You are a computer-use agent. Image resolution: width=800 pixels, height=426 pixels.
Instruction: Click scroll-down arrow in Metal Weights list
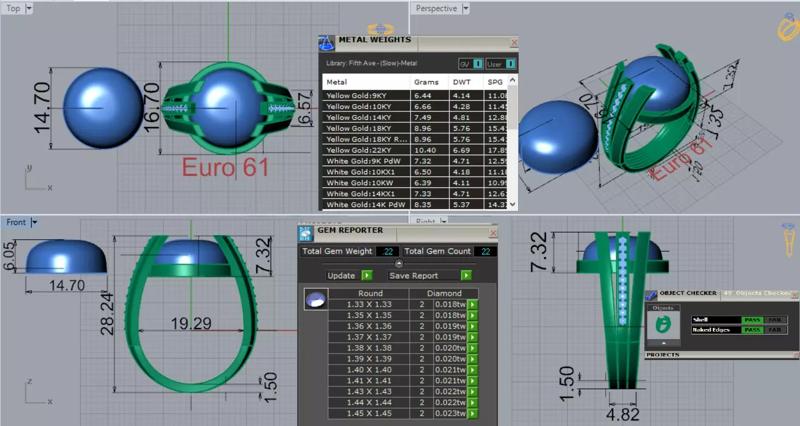[513, 204]
